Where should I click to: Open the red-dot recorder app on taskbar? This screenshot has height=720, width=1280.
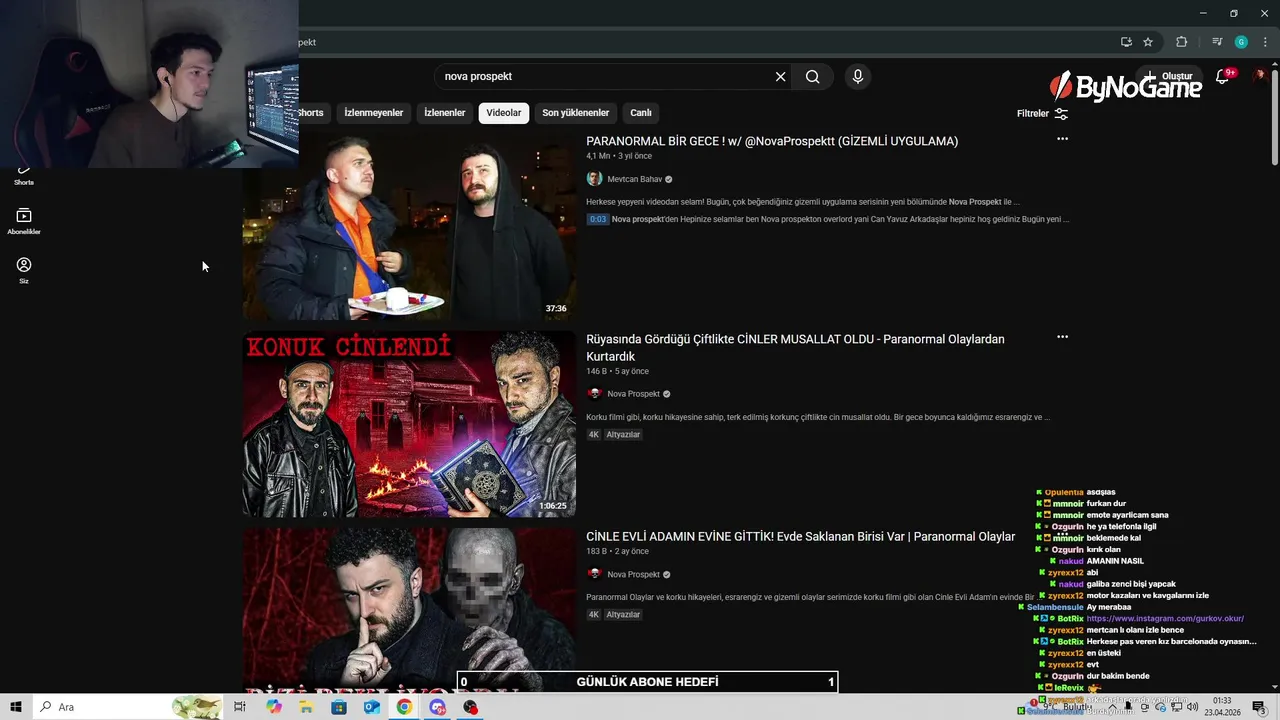[x=470, y=707]
